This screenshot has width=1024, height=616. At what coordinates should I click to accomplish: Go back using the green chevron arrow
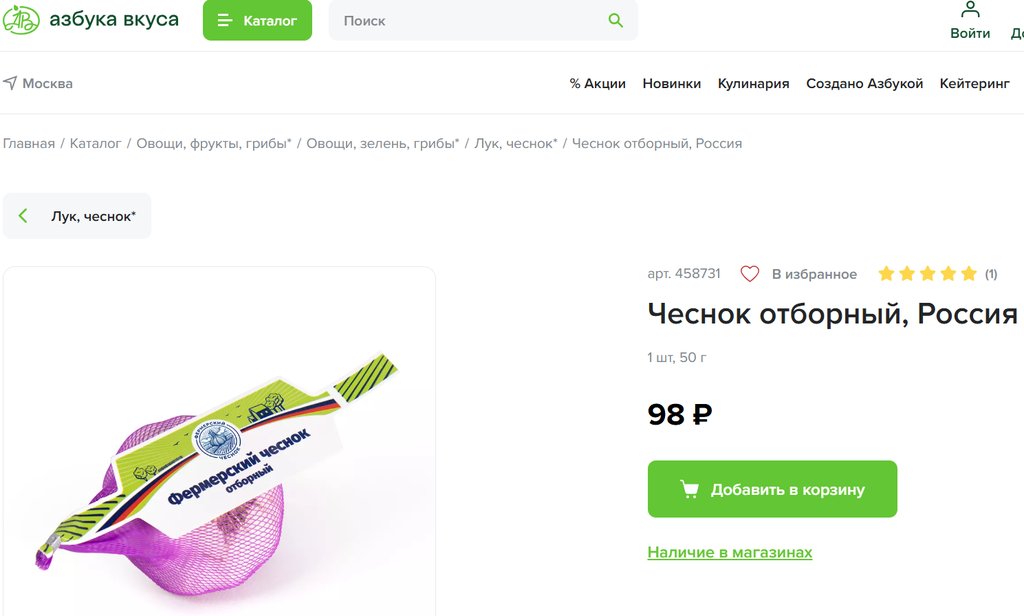pyautogui.click(x=24, y=216)
